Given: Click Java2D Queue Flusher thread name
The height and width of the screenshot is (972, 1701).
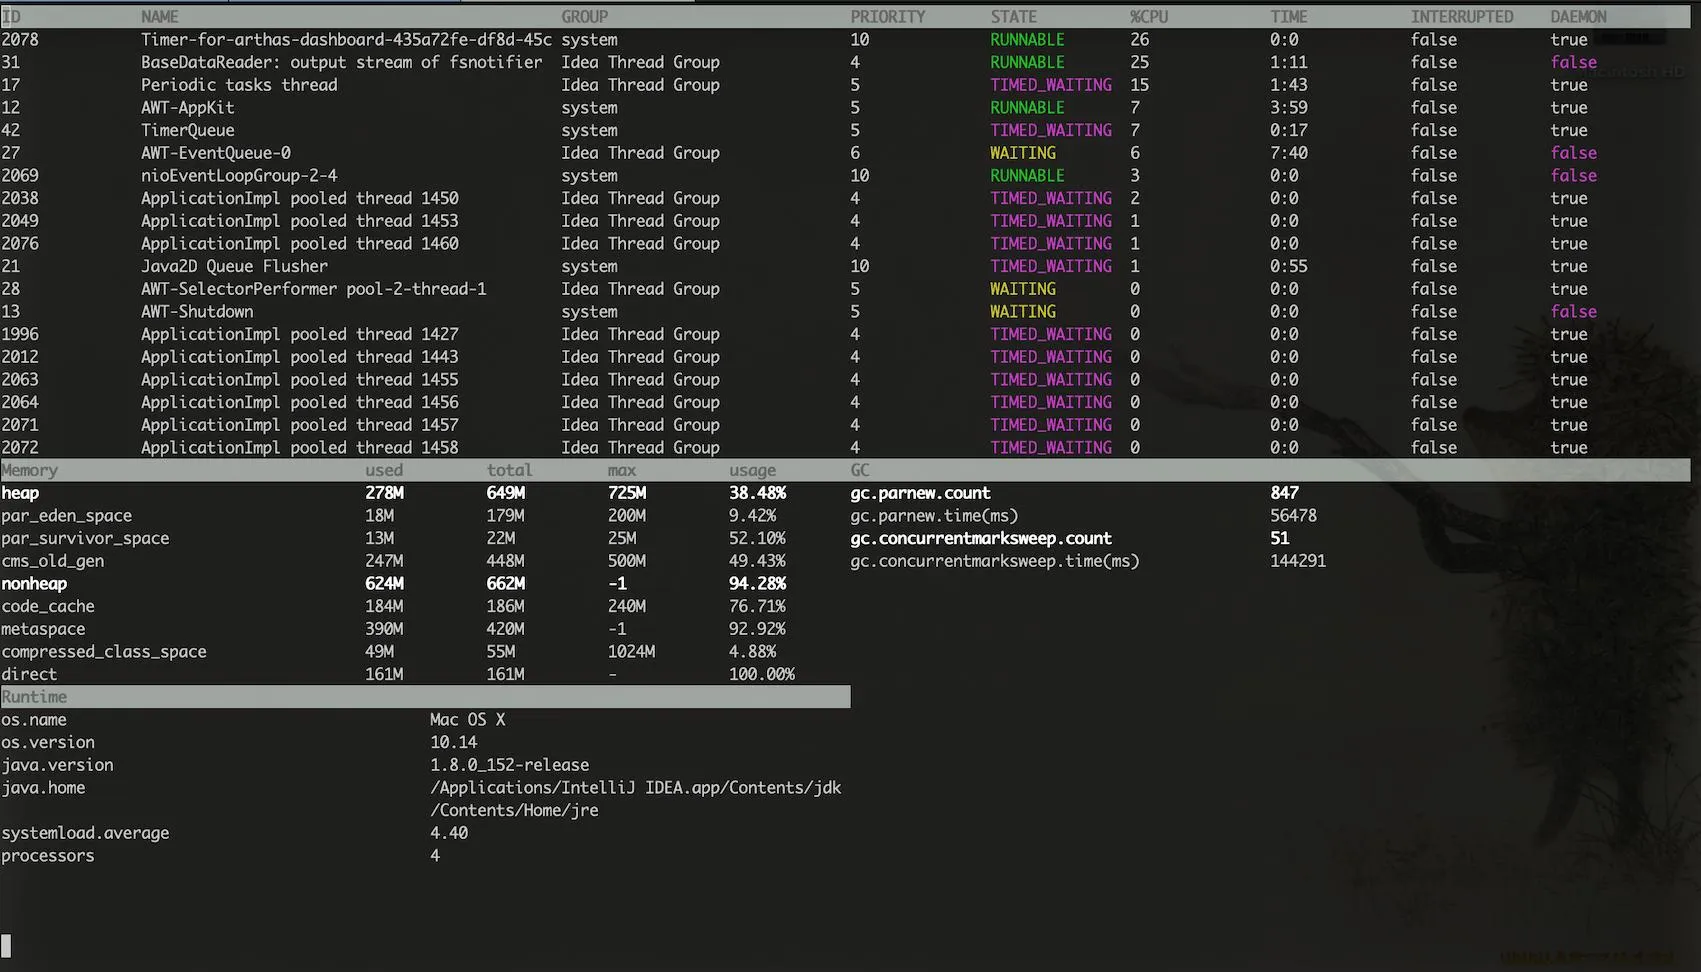Looking at the screenshot, I should [x=234, y=266].
